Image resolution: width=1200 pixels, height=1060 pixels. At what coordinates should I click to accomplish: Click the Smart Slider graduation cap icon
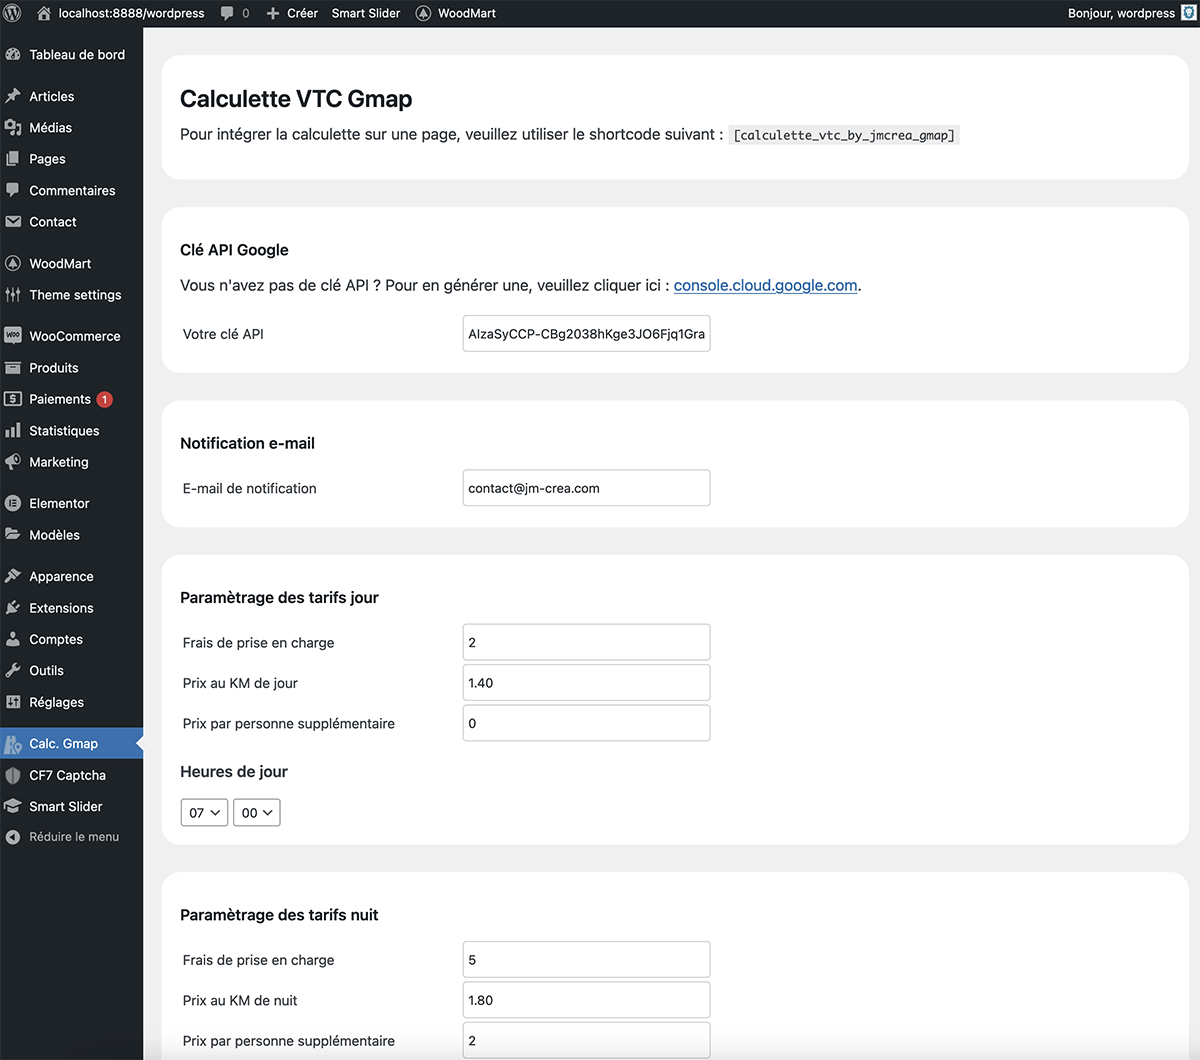pyautogui.click(x=13, y=807)
